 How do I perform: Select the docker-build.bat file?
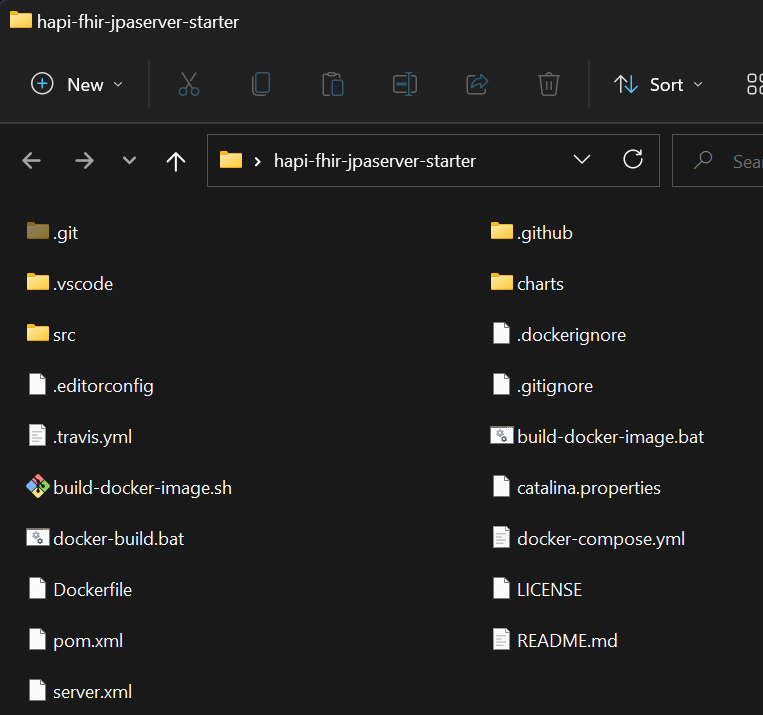(x=106, y=539)
